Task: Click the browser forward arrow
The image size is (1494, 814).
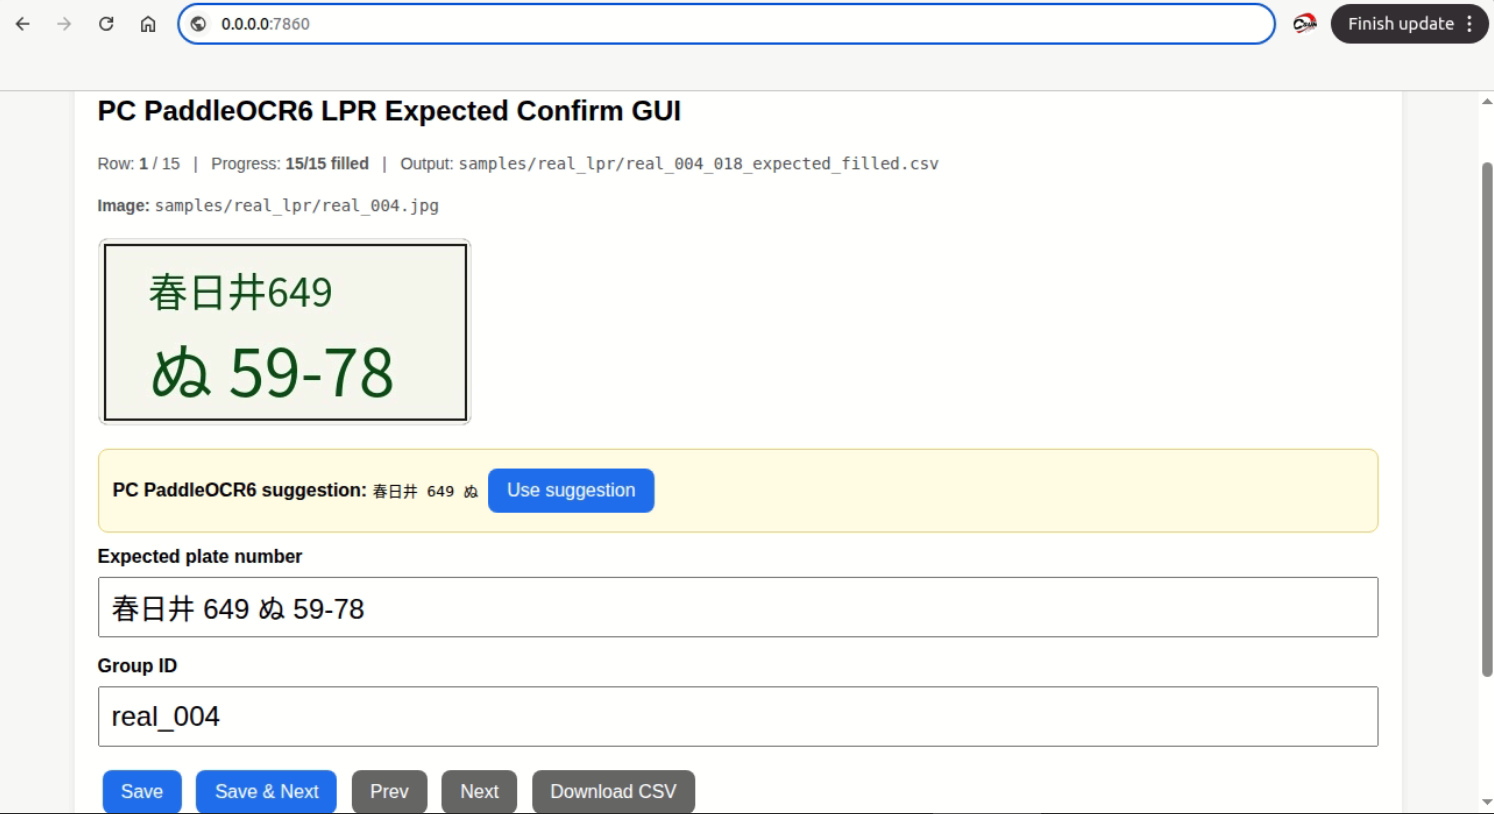Action: [x=64, y=24]
